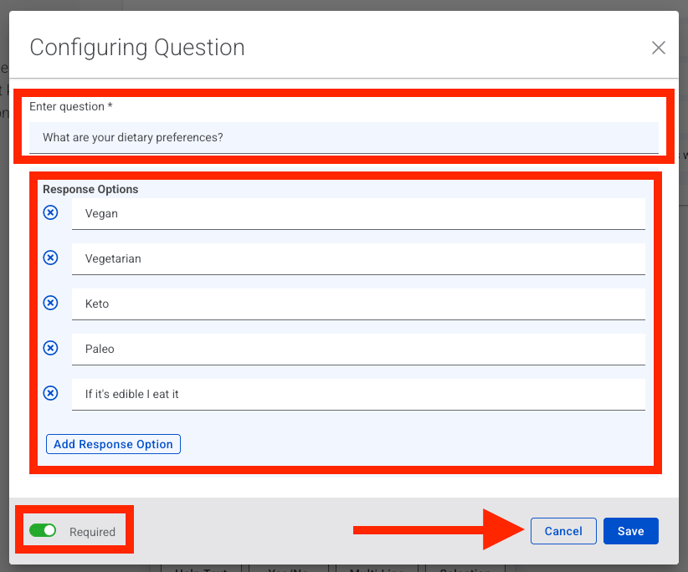Select the Keto response input
This screenshot has width=688, height=572.
[x=358, y=304]
